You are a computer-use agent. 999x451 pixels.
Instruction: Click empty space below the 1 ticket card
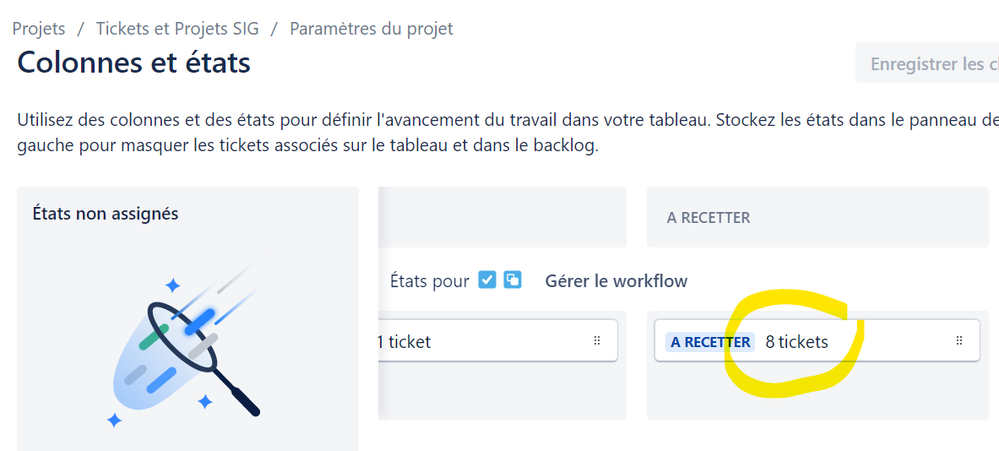click(x=502, y=390)
